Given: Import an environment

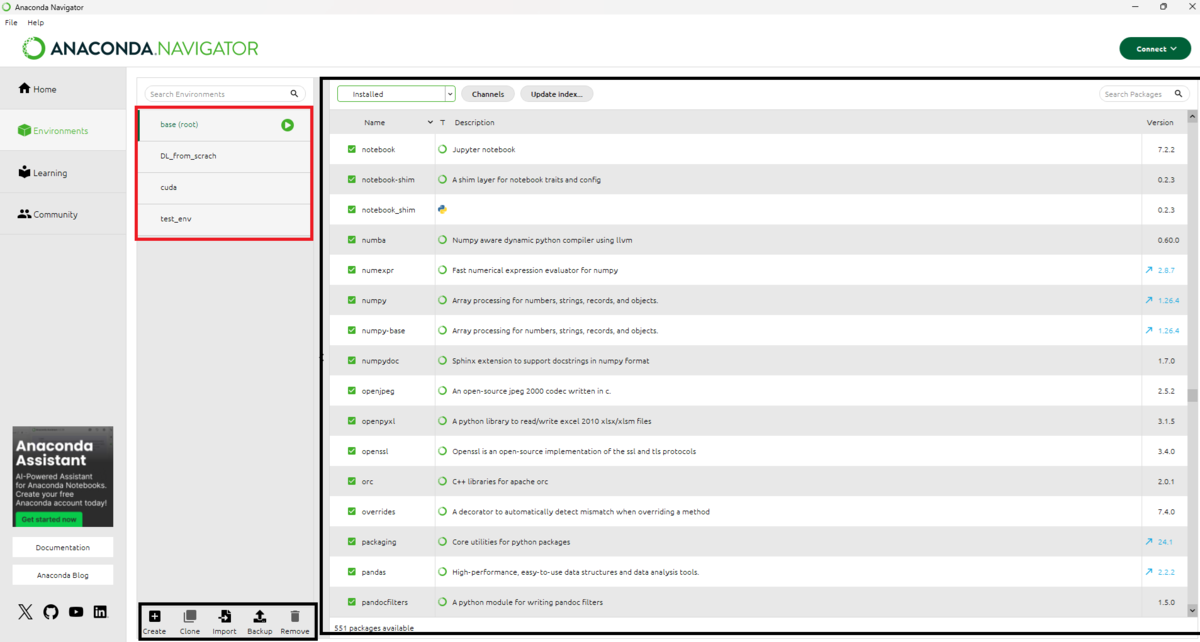Looking at the screenshot, I should coord(224,622).
